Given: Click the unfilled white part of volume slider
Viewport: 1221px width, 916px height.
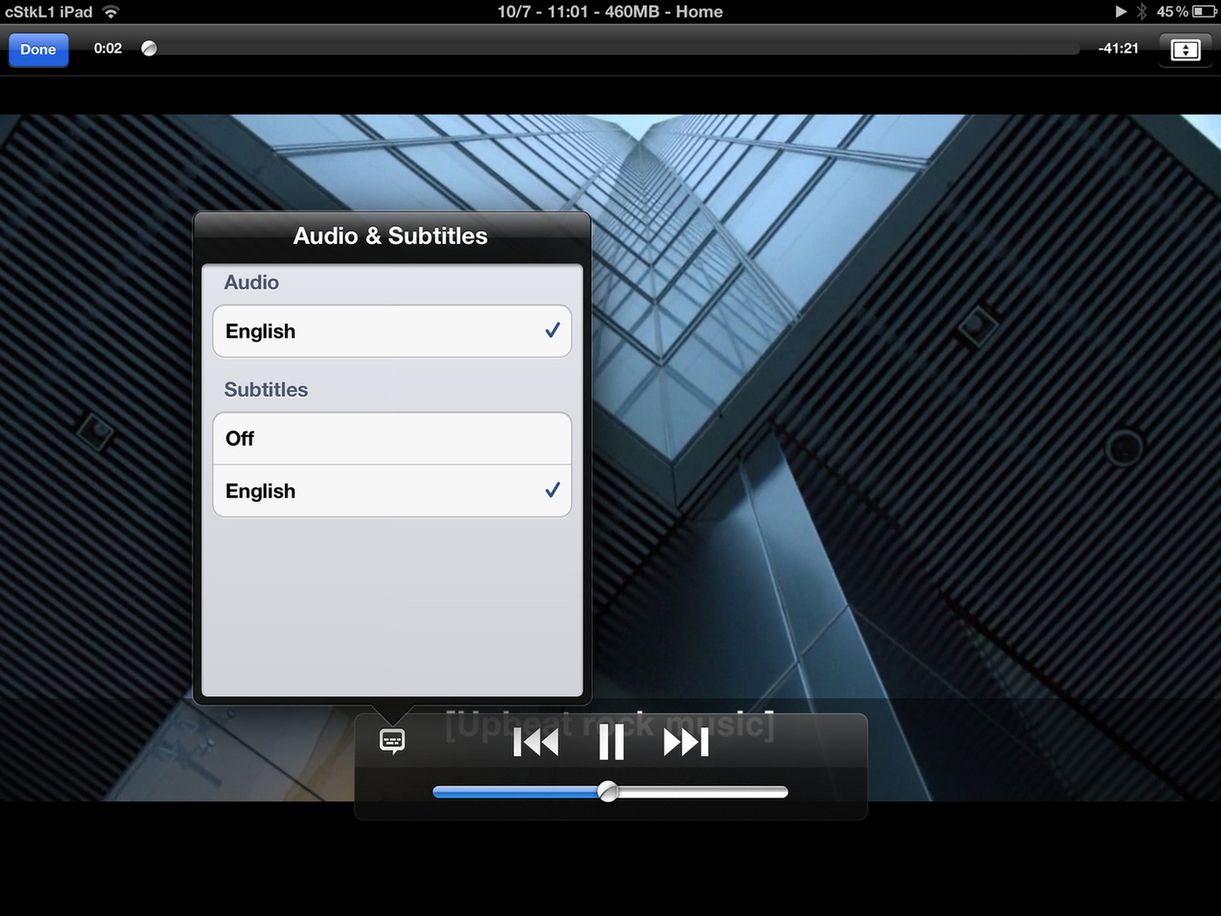Looking at the screenshot, I should point(700,792).
